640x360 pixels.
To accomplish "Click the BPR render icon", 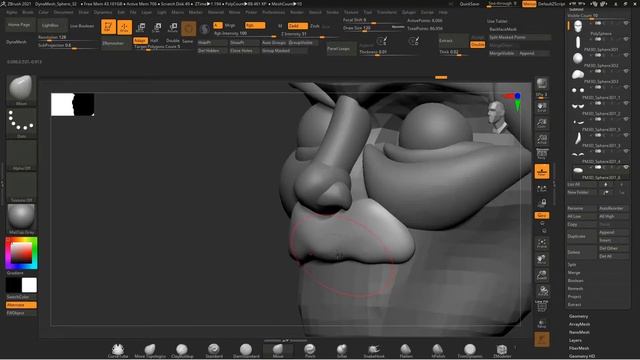I will click(542, 84).
